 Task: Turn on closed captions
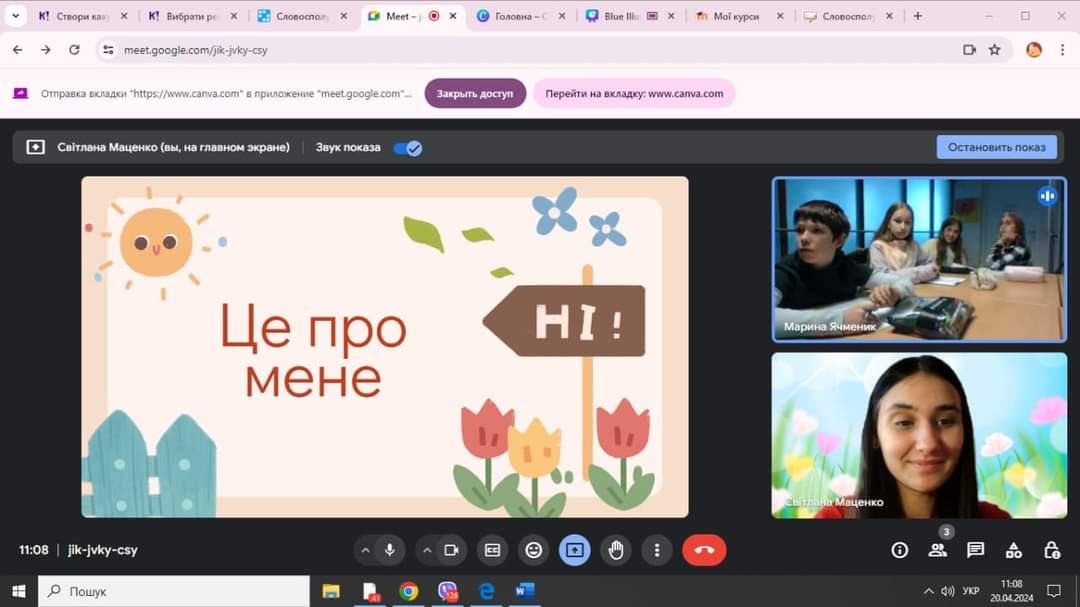point(492,550)
